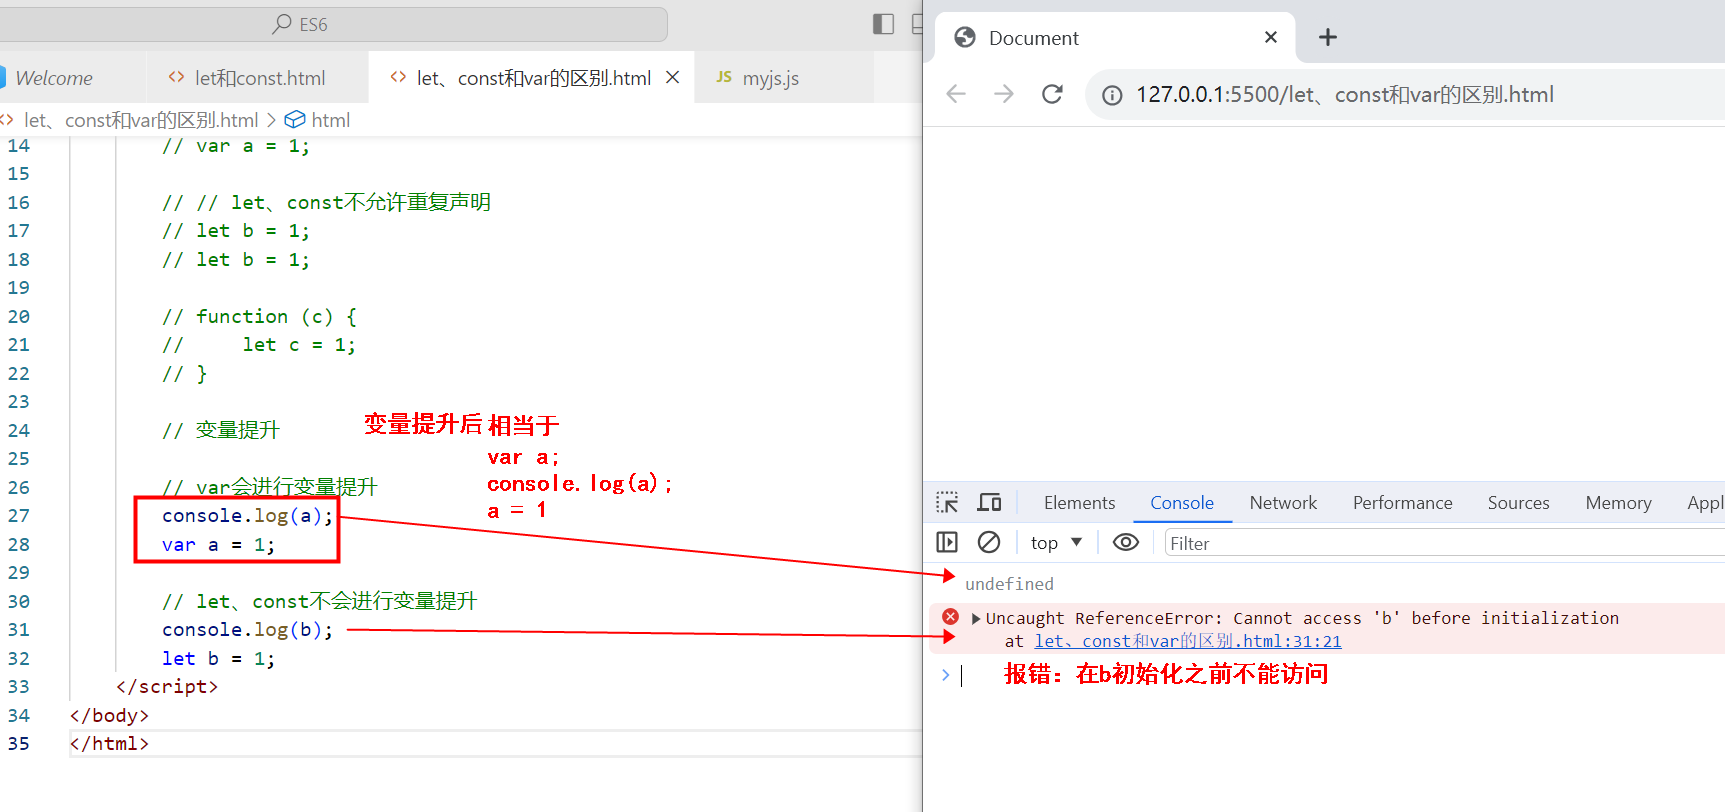Click the // 变量提升 comment line
This screenshot has width=1725, height=812.
pos(221,431)
